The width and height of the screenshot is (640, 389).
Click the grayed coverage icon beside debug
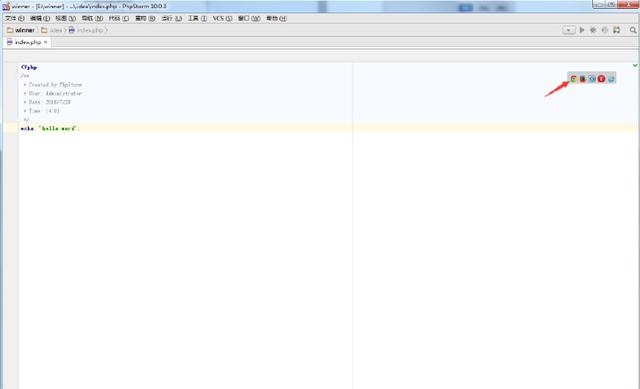pos(605,30)
